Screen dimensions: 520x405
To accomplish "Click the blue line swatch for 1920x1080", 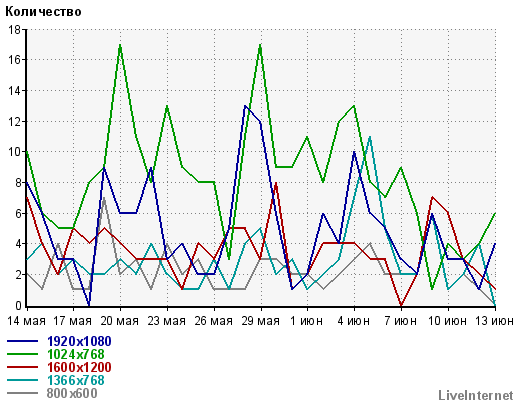I will (22, 341).
